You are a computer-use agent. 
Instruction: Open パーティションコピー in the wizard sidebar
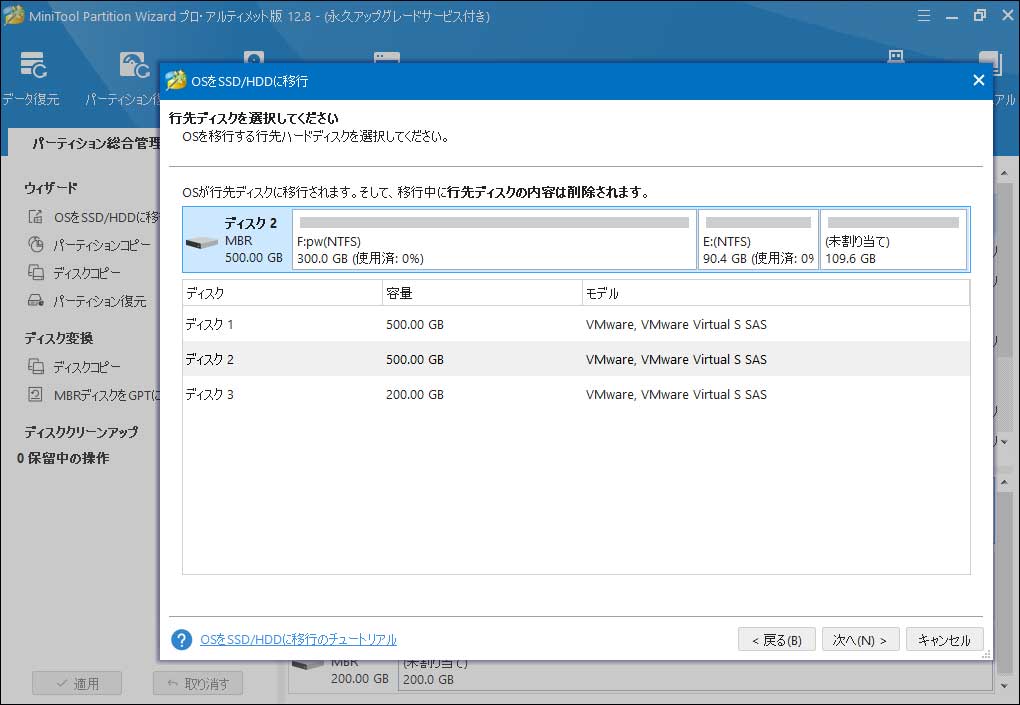101,245
